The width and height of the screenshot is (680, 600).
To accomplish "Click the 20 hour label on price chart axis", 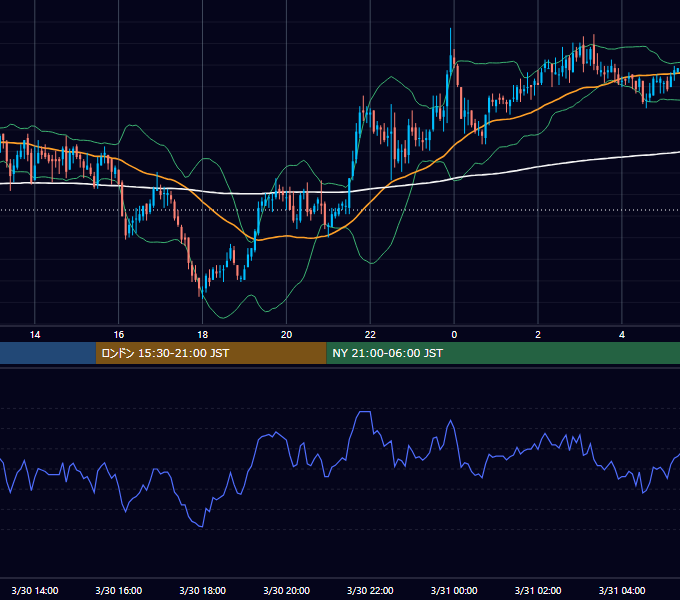I will tap(286, 335).
